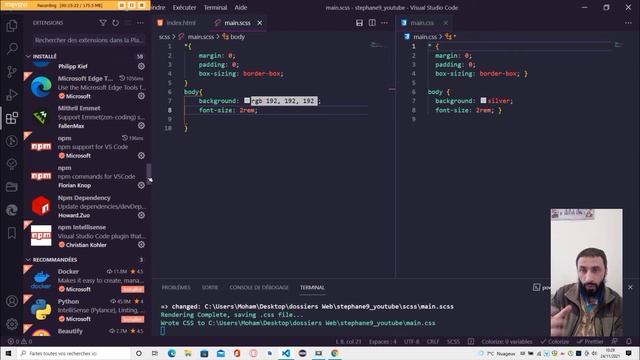Close the bottom terminal panel
The width and height of the screenshot is (640, 360).
[630, 287]
